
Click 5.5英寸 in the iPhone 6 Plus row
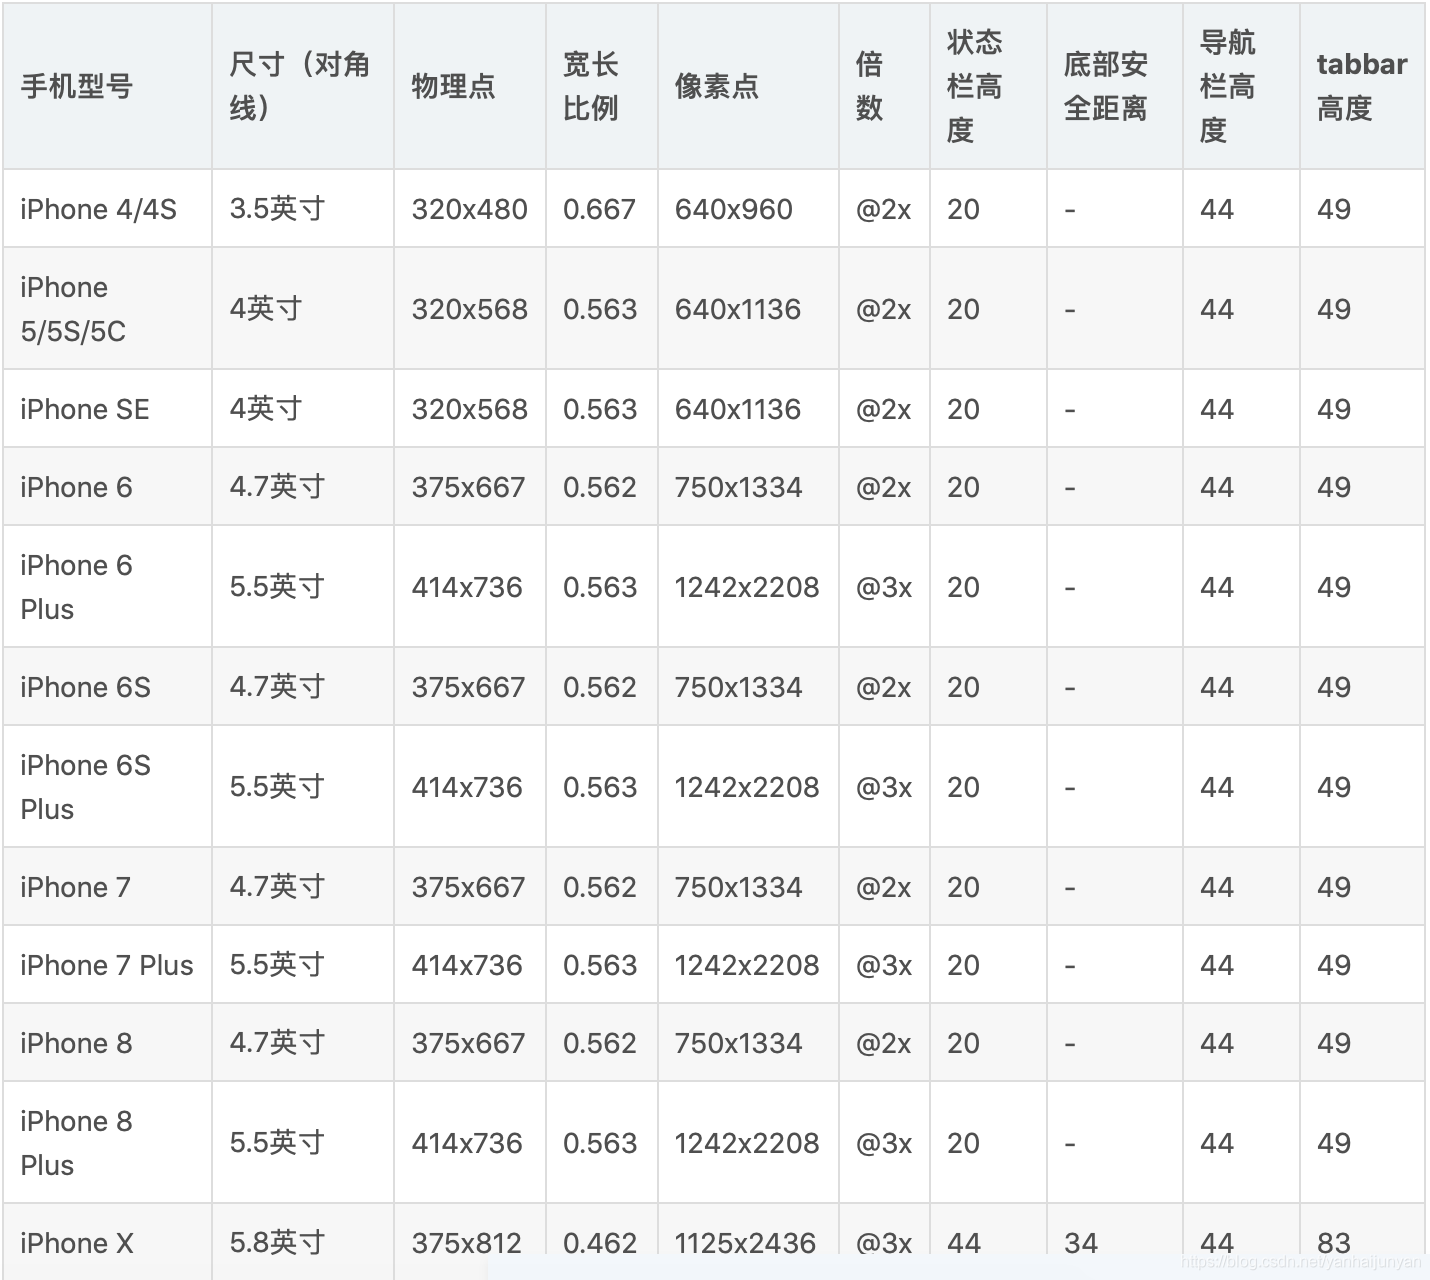click(277, 587)
